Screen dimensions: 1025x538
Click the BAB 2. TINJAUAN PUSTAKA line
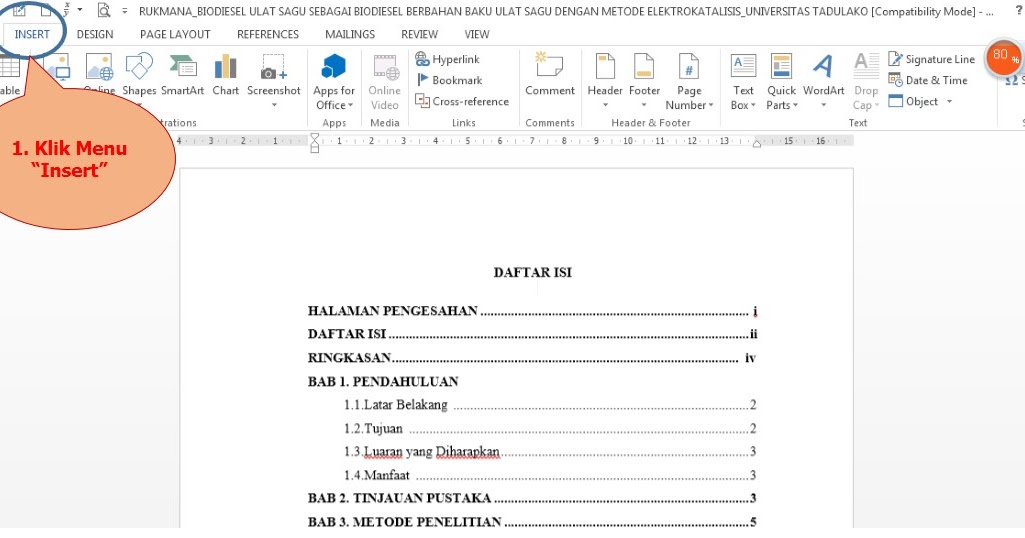click(532, 498)
